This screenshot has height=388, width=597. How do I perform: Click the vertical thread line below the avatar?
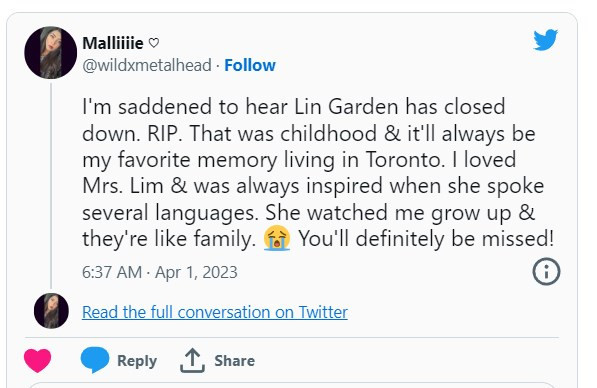click(51, 186)
